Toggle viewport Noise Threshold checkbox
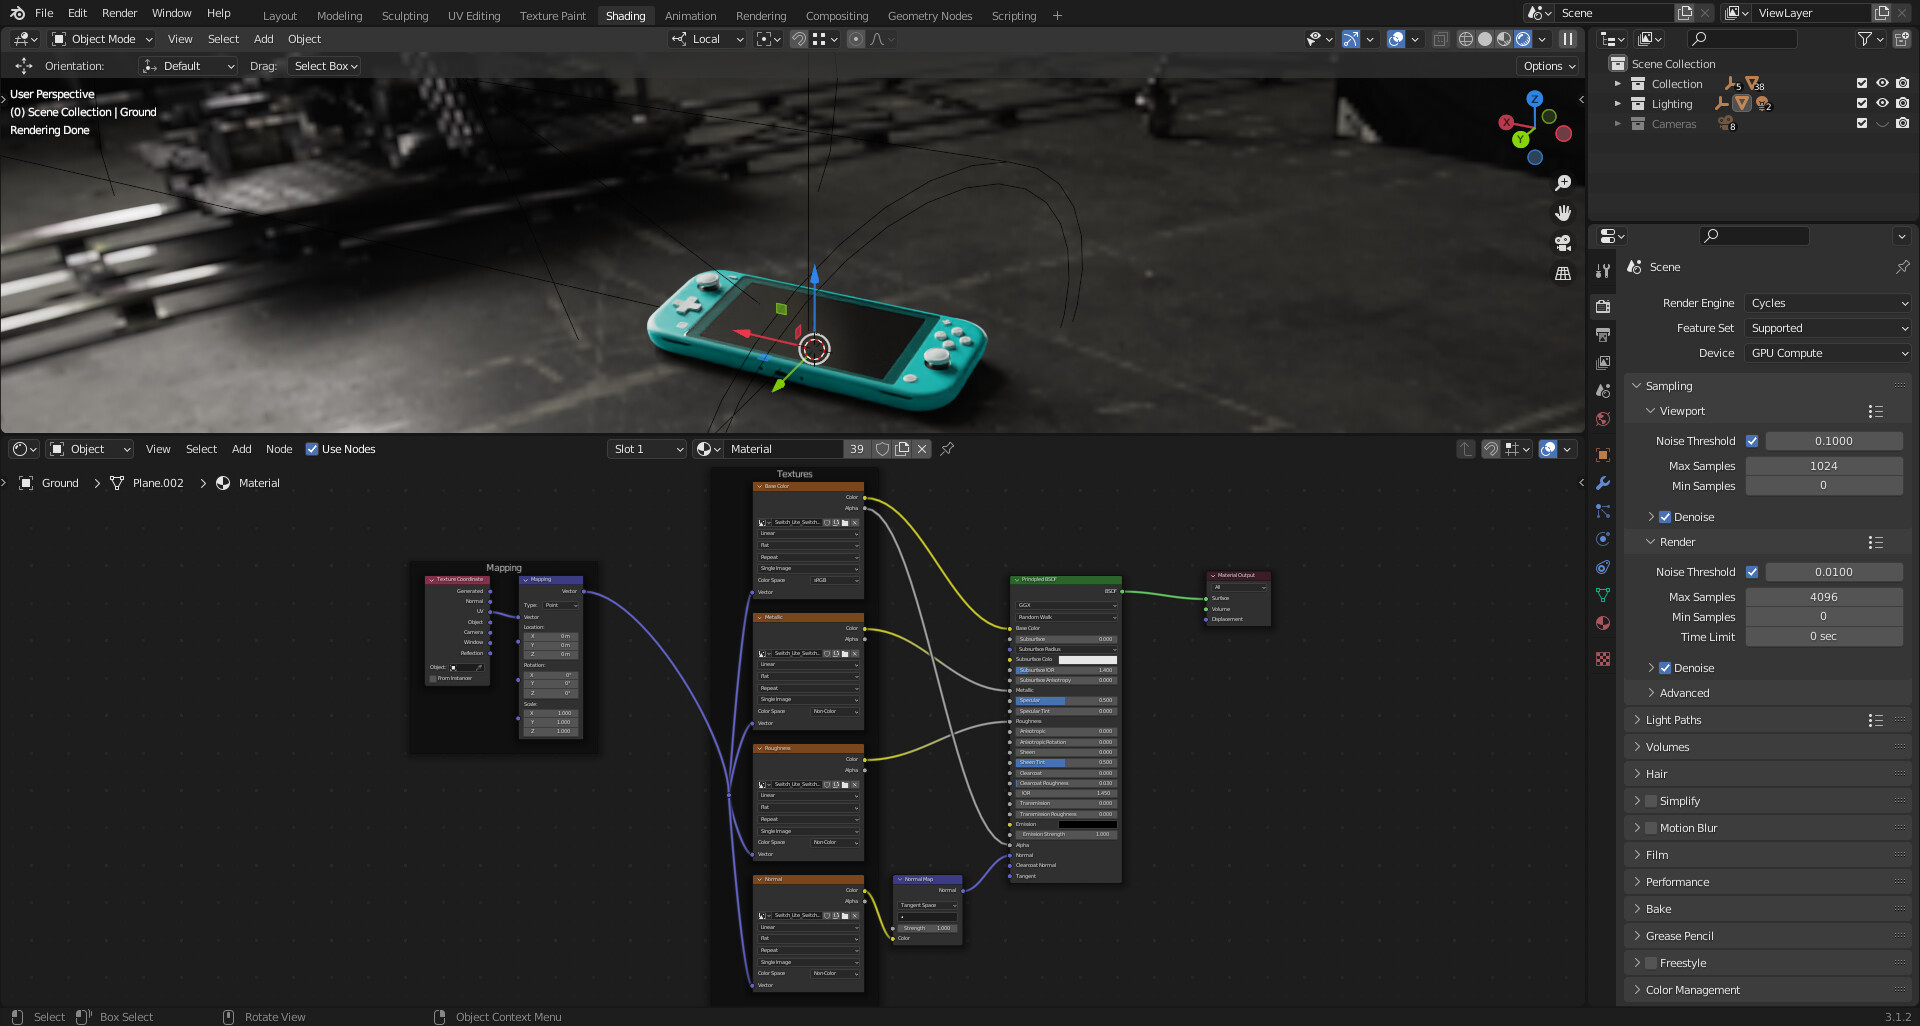 (1752, 441)
